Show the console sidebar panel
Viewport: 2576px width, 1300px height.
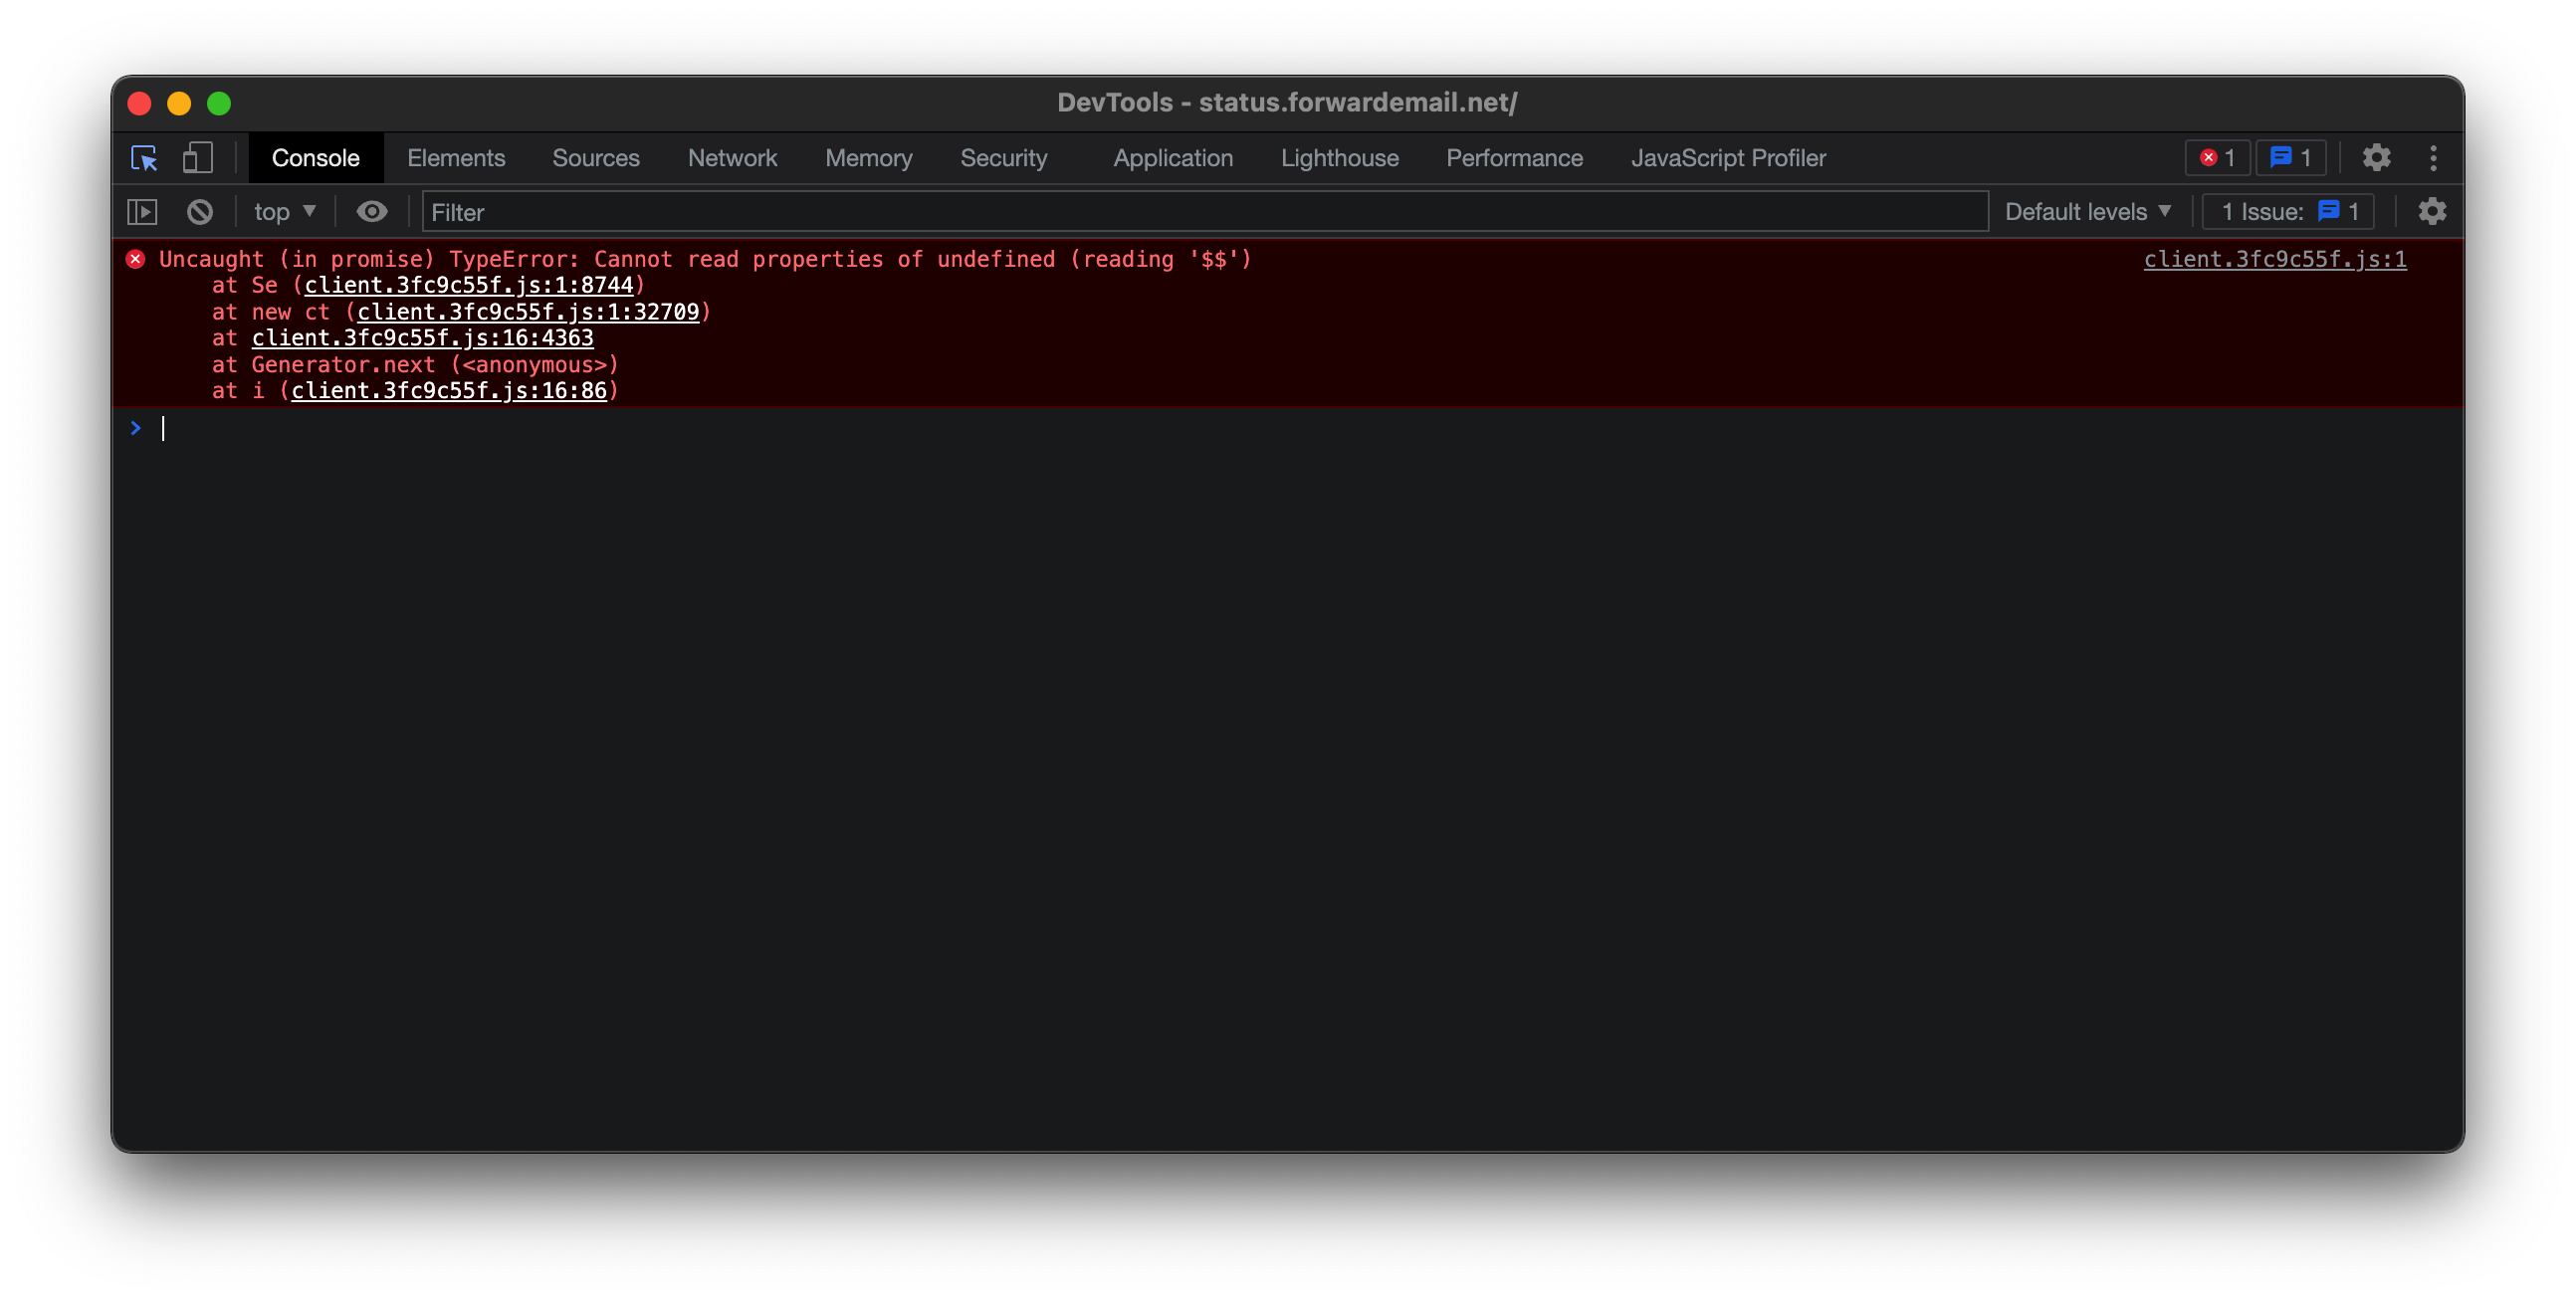click(x=142, y=212)
